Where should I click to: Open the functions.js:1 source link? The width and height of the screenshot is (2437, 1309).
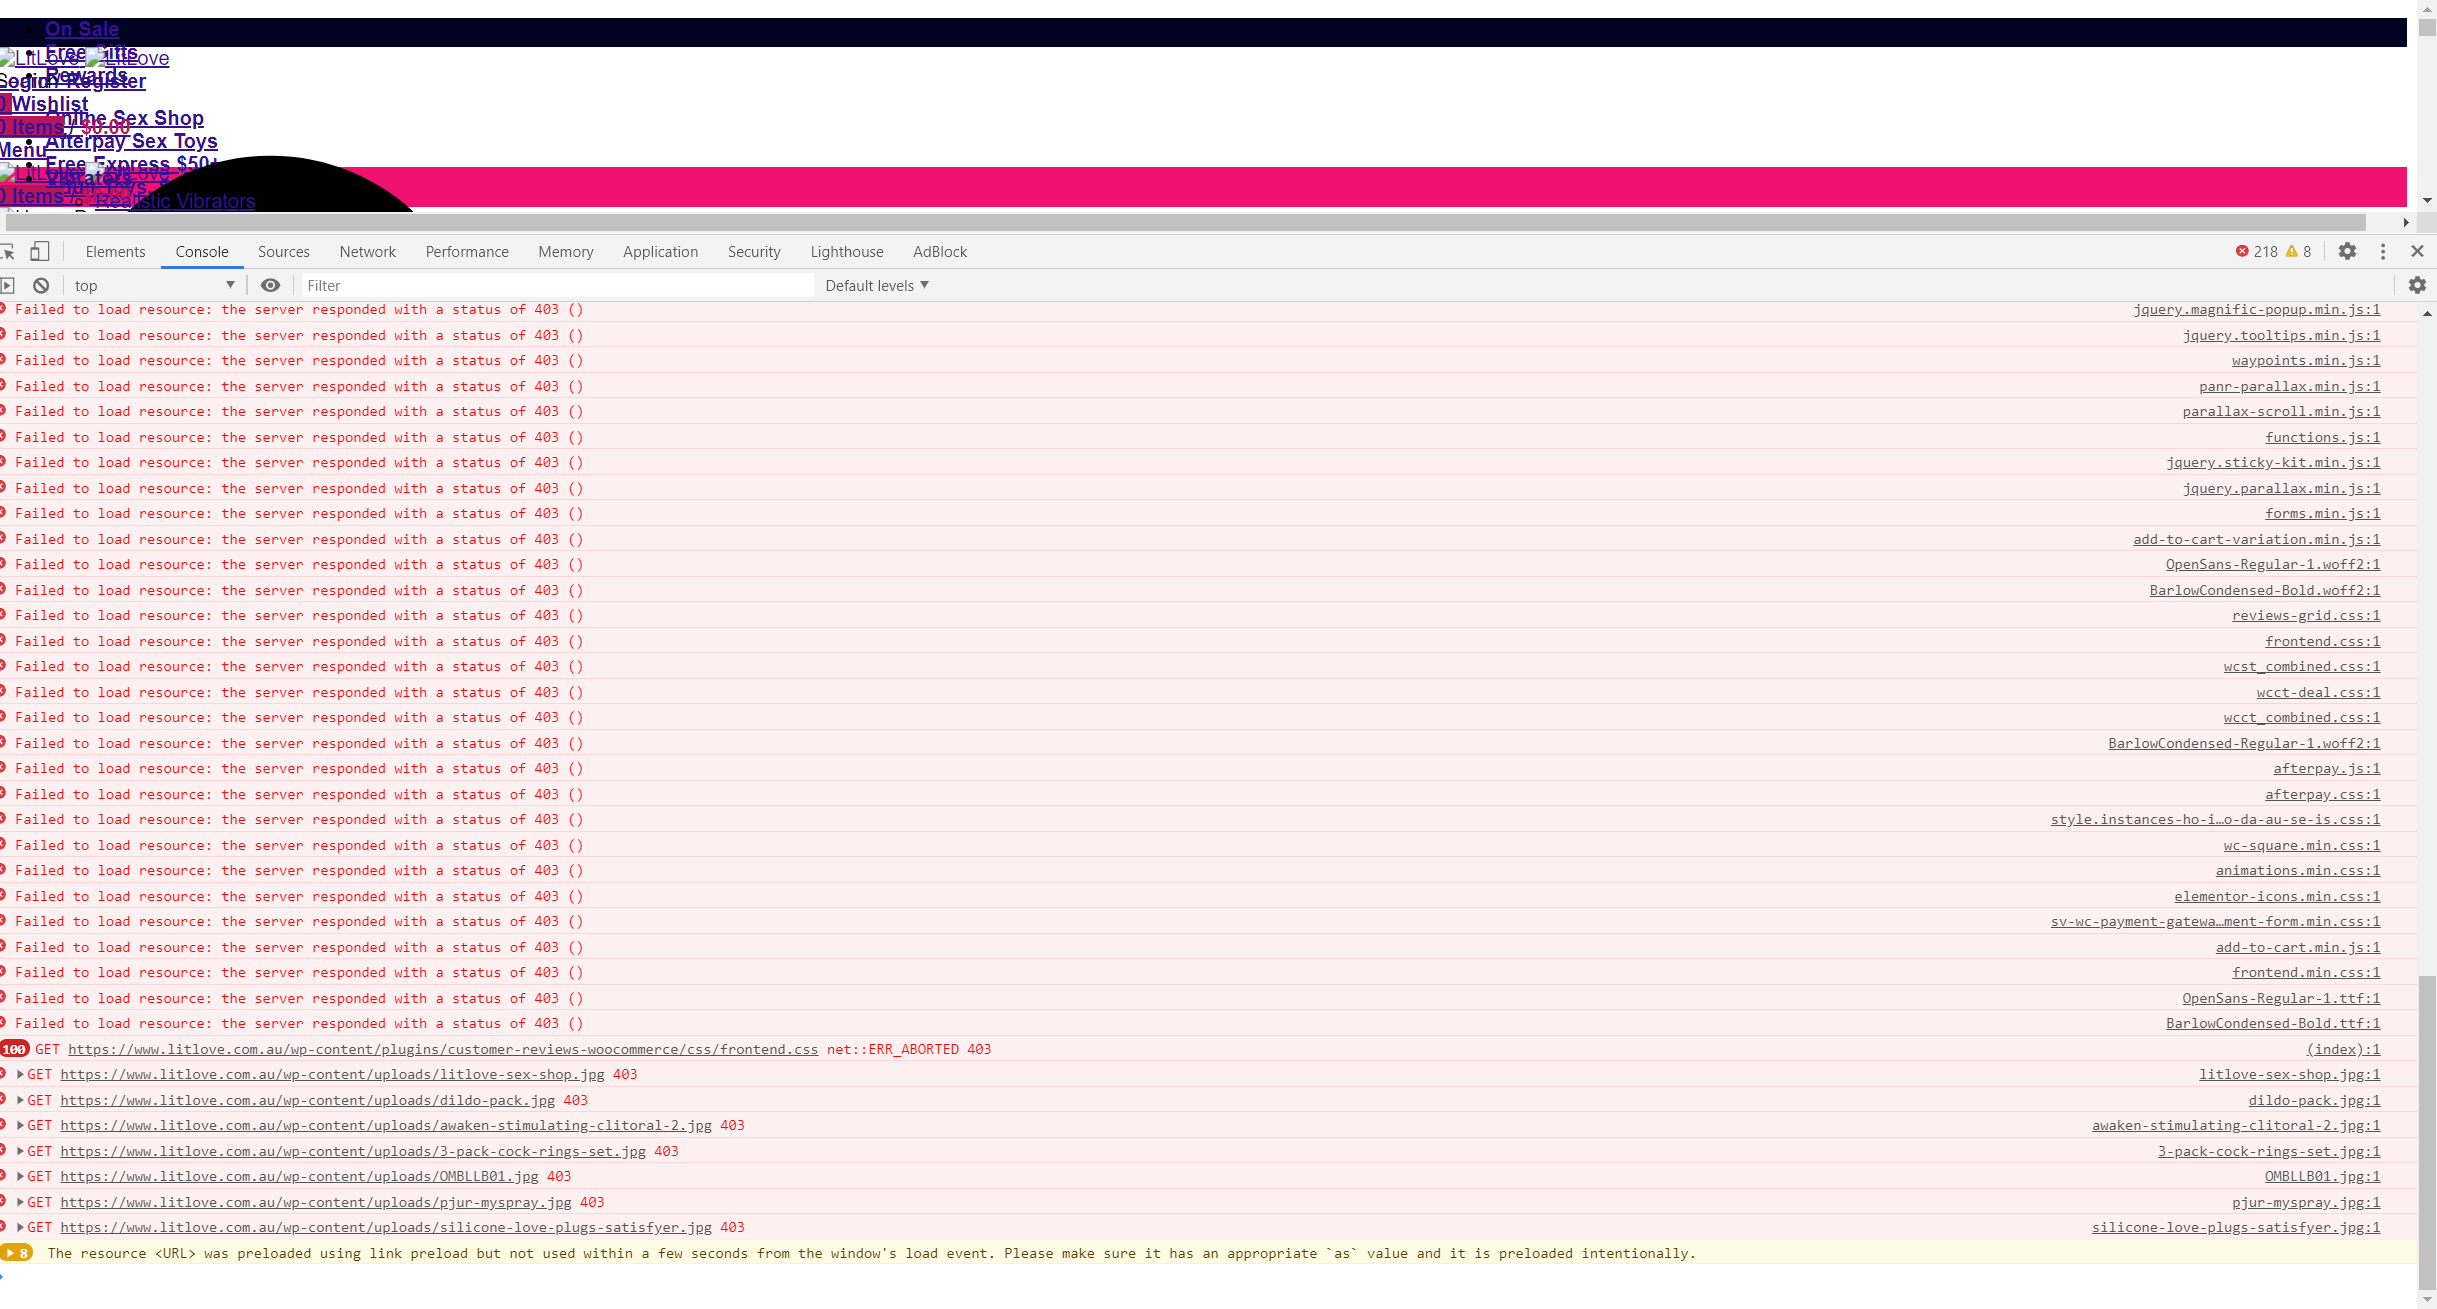[x=2322, y=437]
